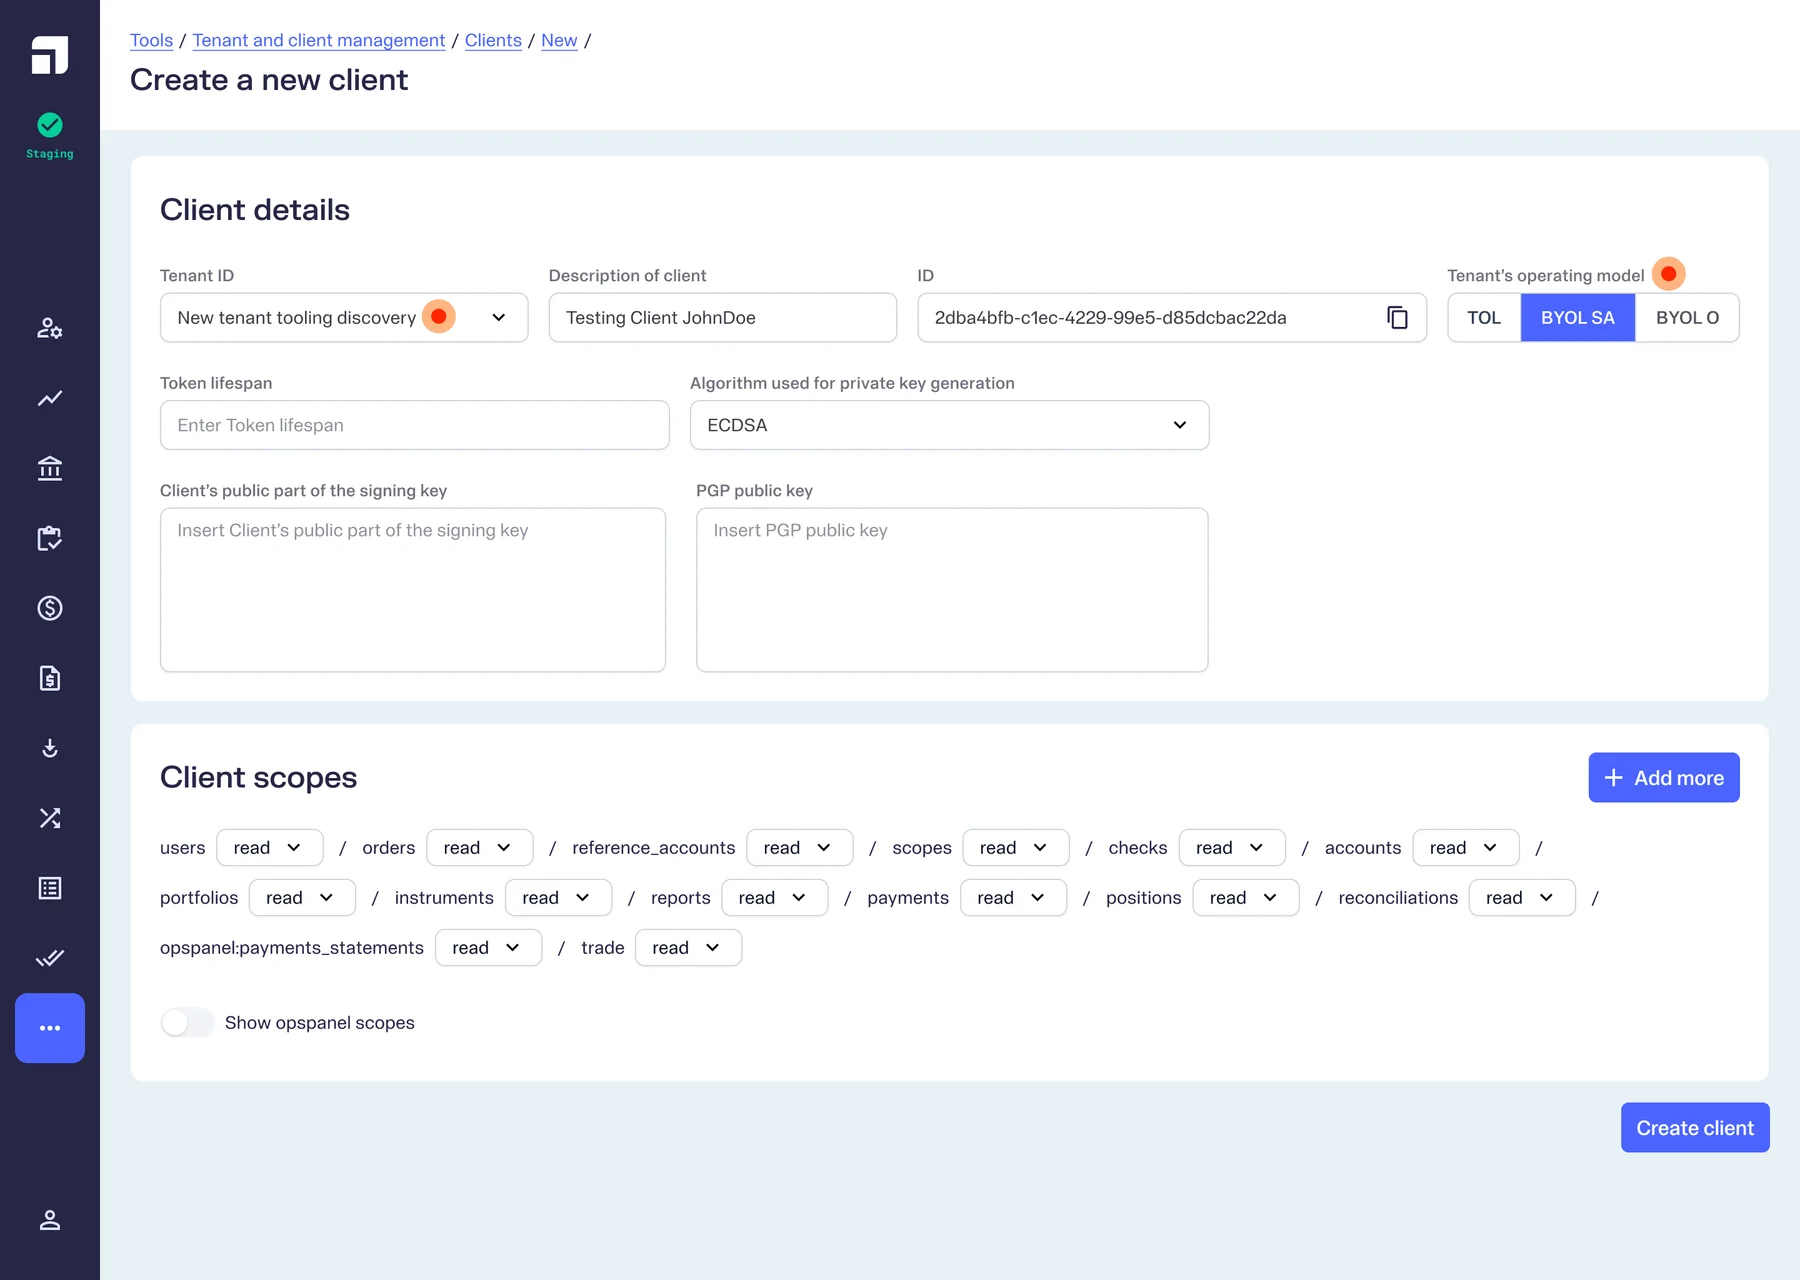Go to Tools breadcrumb link

click(151, 40)
